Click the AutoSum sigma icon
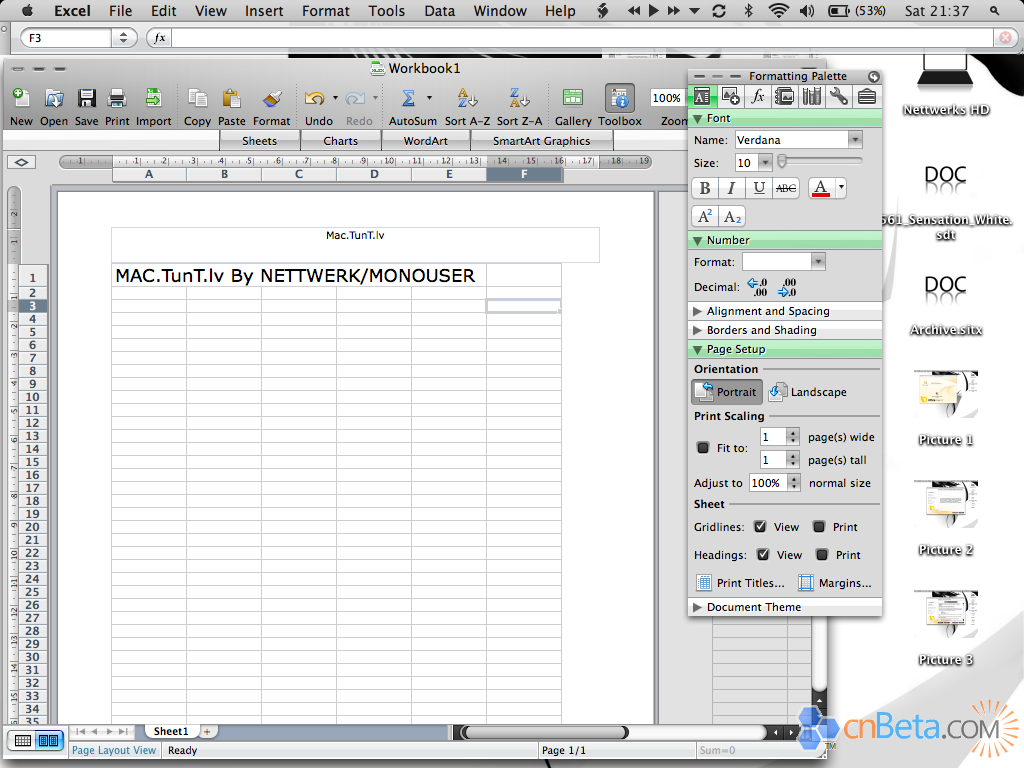 (x=408, y=98)
